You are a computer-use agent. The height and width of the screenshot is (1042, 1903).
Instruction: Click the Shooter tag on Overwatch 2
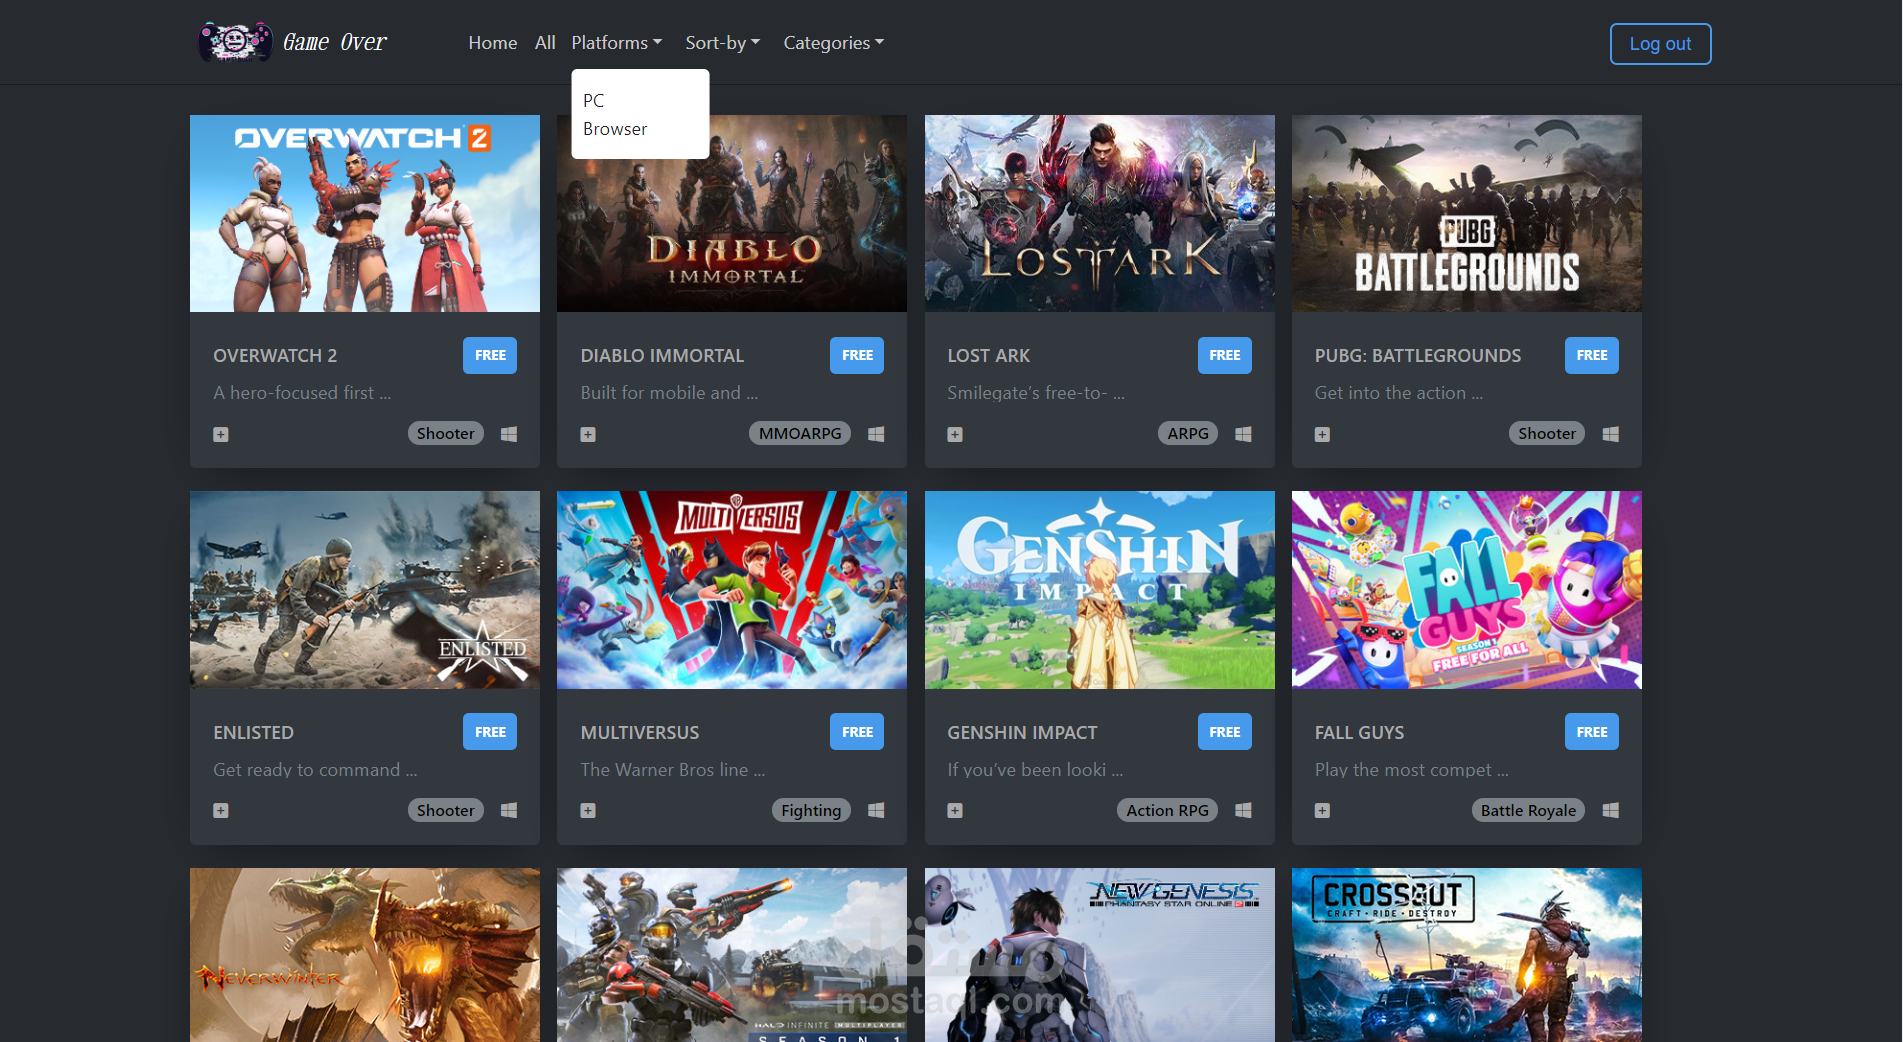point(446,433)
